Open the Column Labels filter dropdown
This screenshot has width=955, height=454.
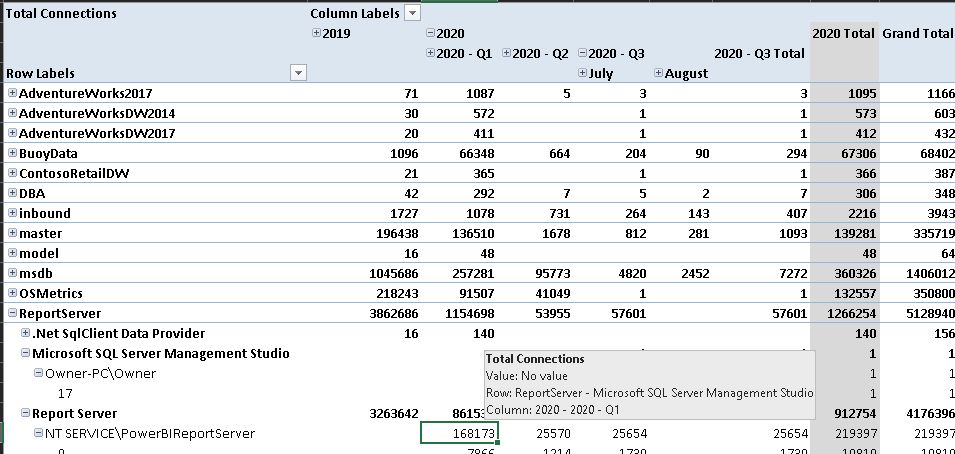(x=412, y=13)
